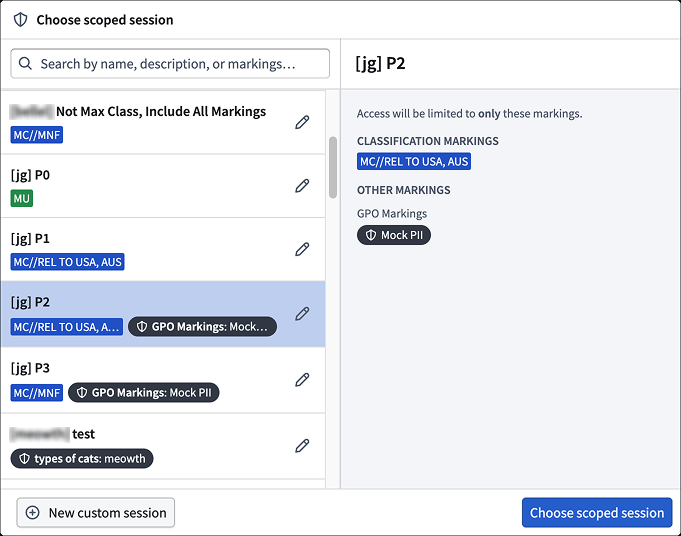Click pencil edit icon for [jg] P0
Viewport: 681px width, 536px height.
(x=302, y=185)
